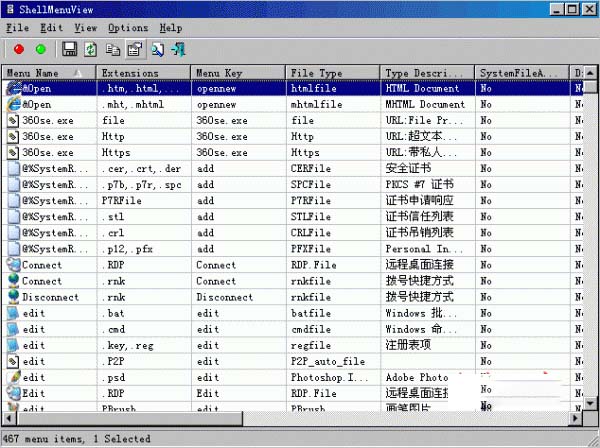Viewport: 600px width, 448px height.
Task: Open the Options menu
Action: point(128,28)
